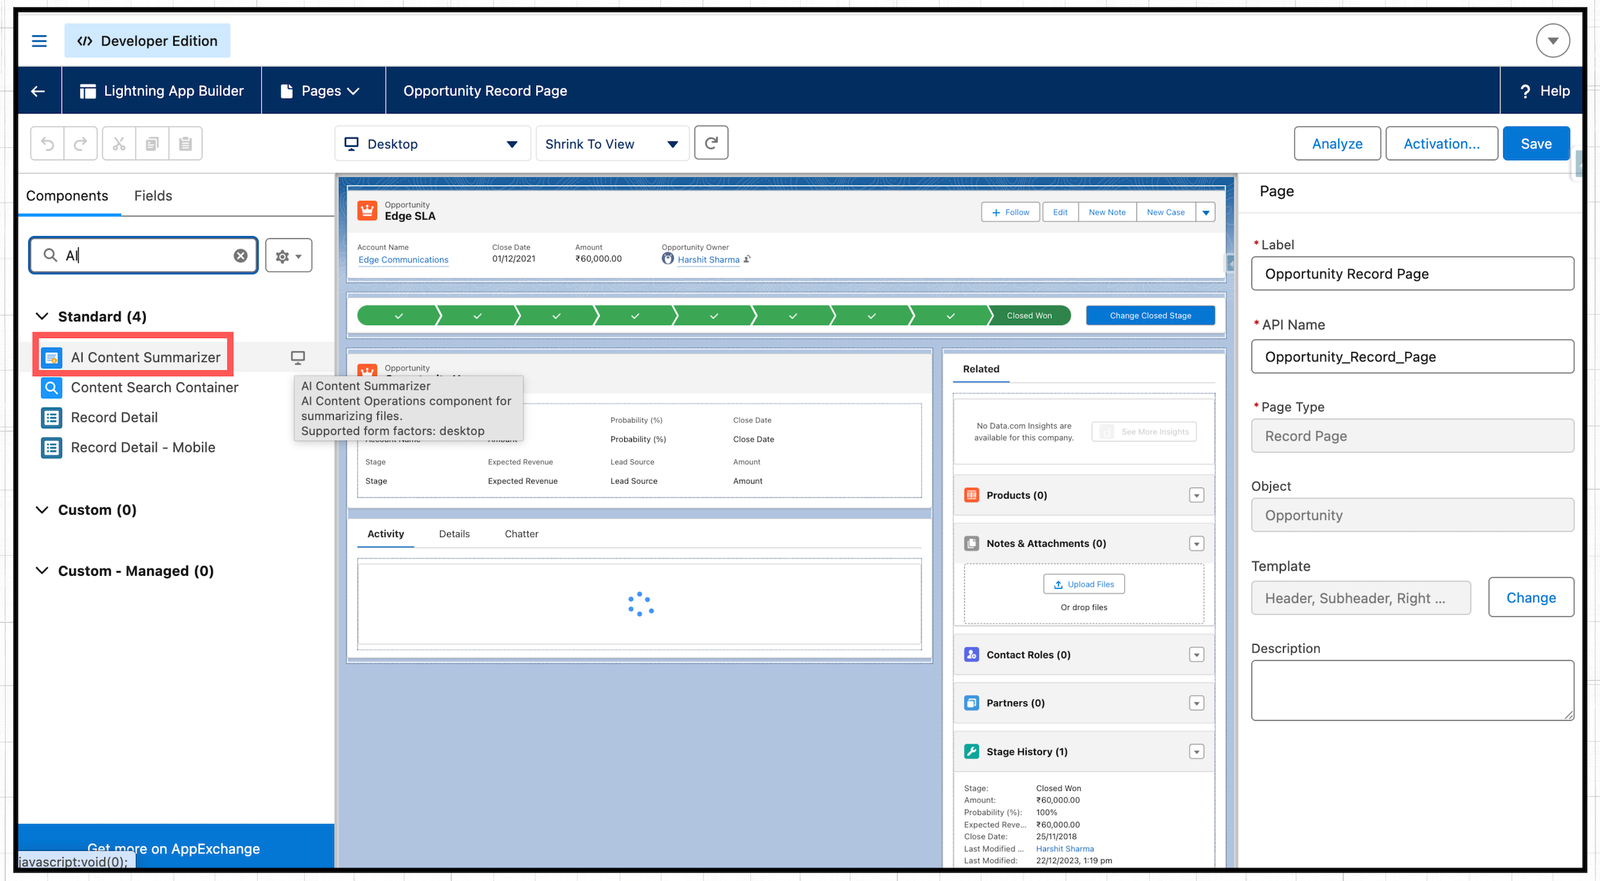Open the Activation settings
The height and width of the screenshot is (881, 1600).
(x=1440, y=144)
